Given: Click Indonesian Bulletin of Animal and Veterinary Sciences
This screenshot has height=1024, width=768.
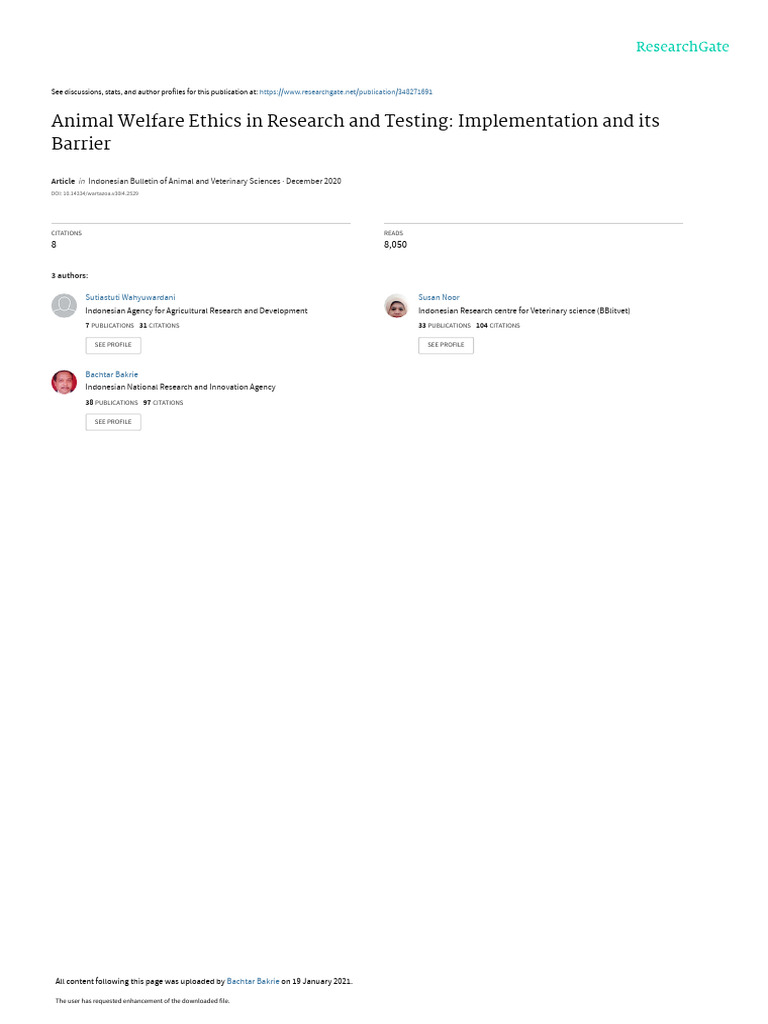Looking at the screenshot, I should pyautogui.click(x=184, y=181).
